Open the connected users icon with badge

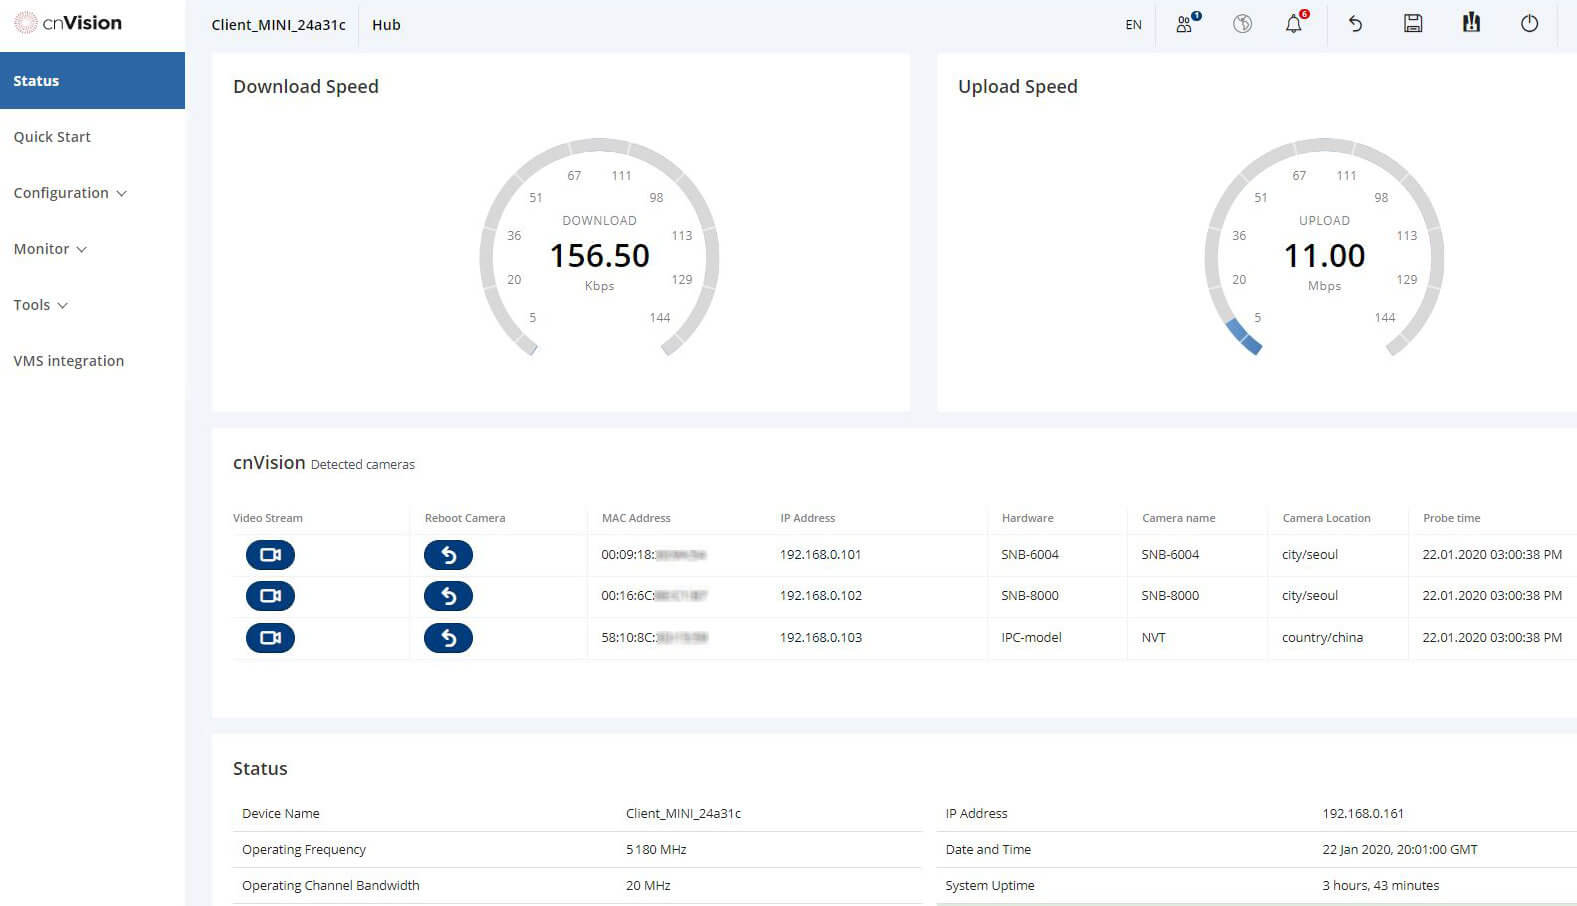tap(1186, 24)
